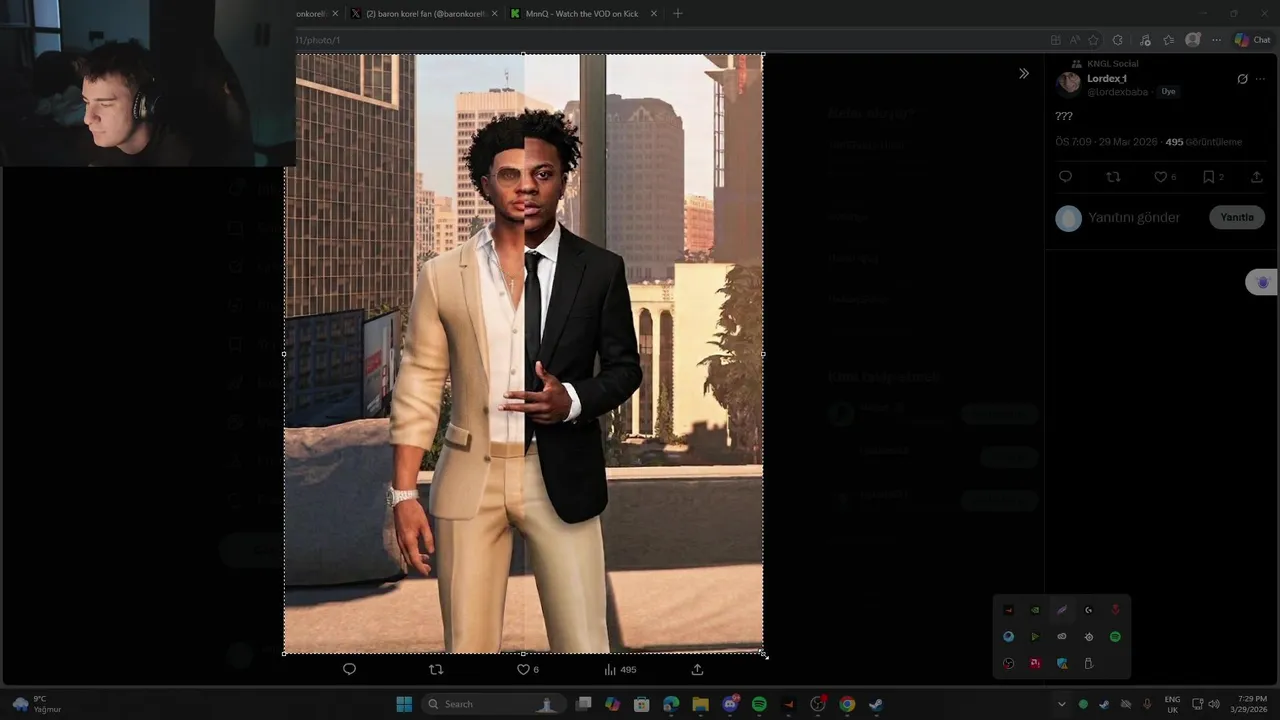Open Windows Security warning shield in tray

click(x=1062, y=663)
